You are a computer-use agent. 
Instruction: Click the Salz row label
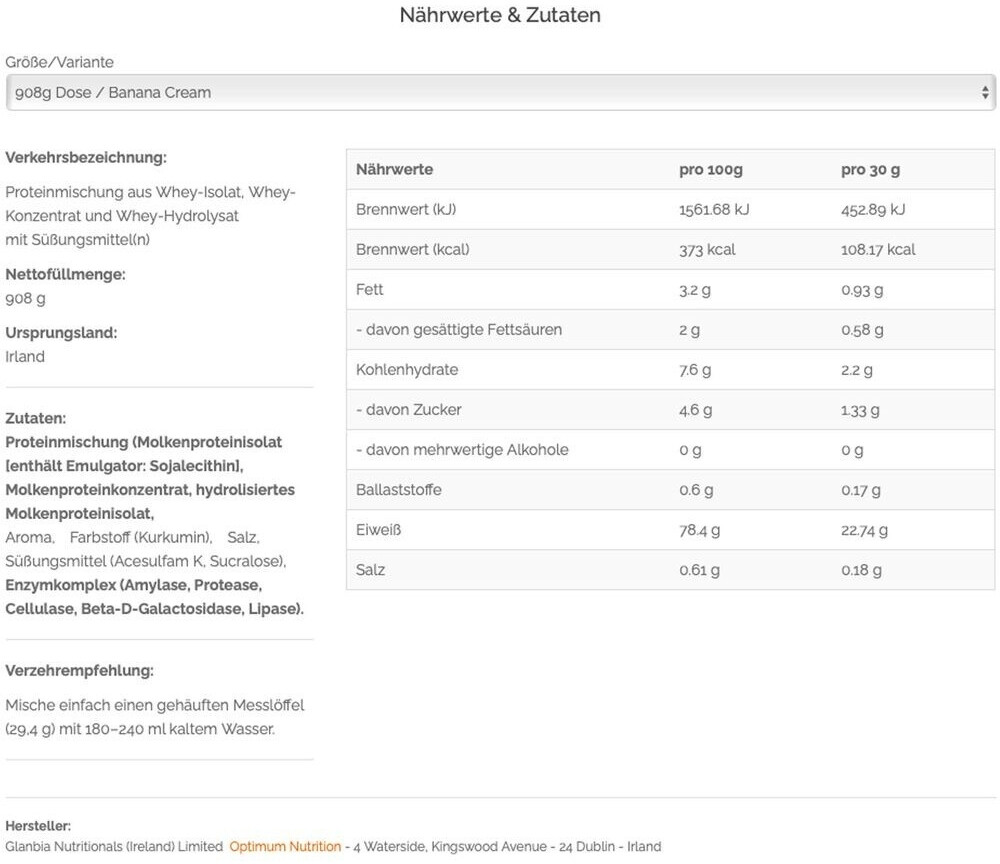coord(370,570)
